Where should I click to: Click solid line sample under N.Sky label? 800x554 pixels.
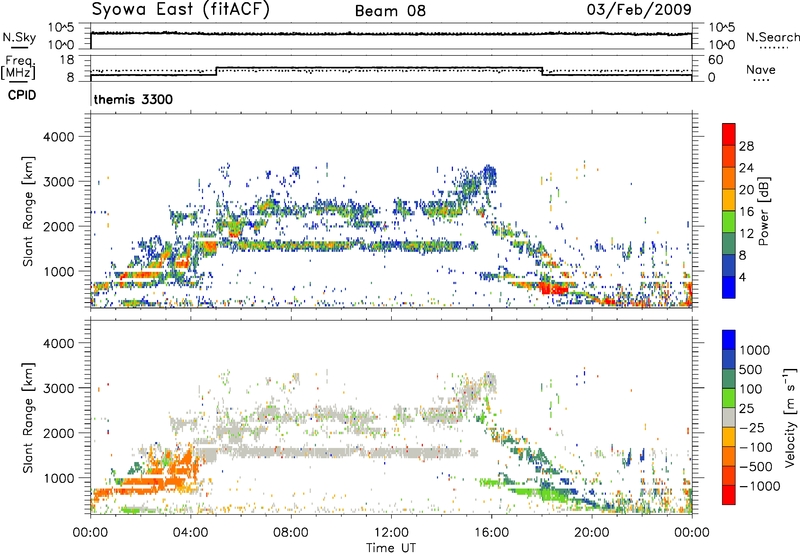[x=19, y=47]
